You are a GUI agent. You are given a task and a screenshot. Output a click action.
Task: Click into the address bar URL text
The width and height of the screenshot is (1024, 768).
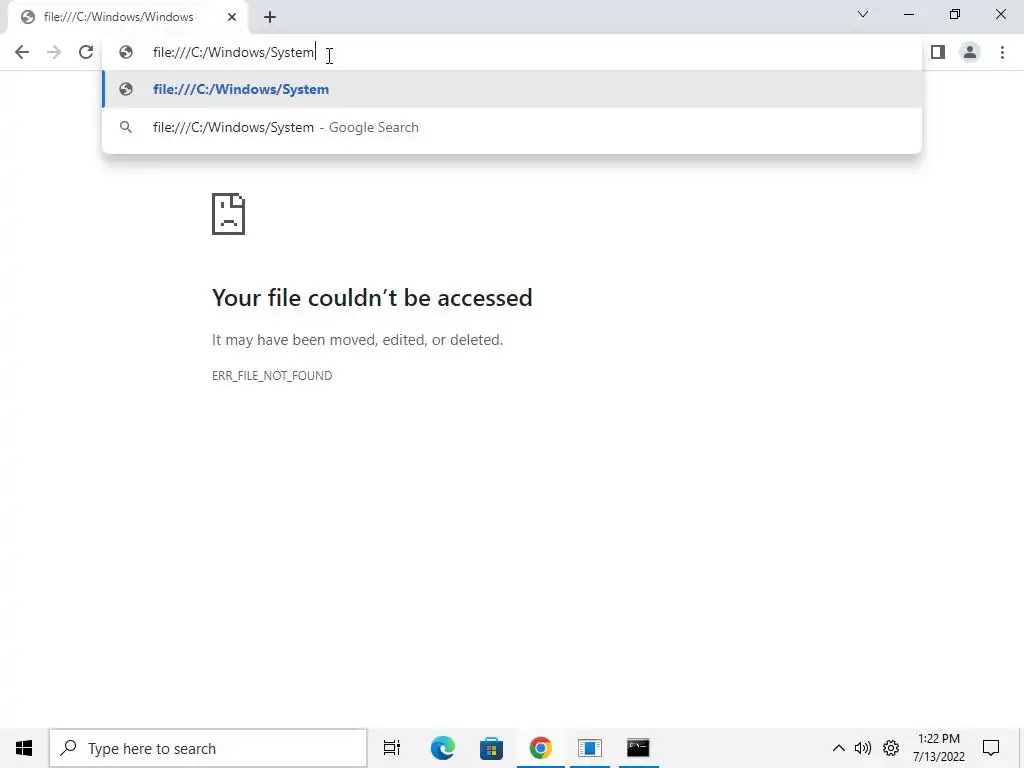tap(233, 52)
